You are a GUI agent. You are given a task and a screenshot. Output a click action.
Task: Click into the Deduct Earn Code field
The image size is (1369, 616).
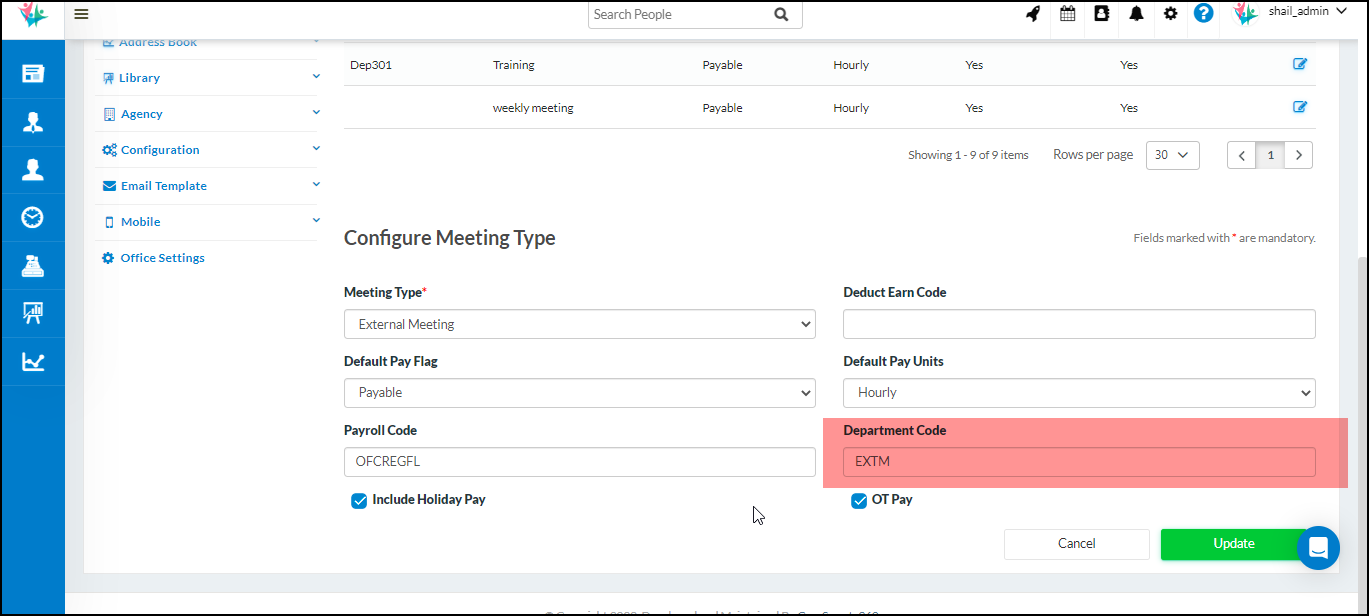(x=1078, y=324)
